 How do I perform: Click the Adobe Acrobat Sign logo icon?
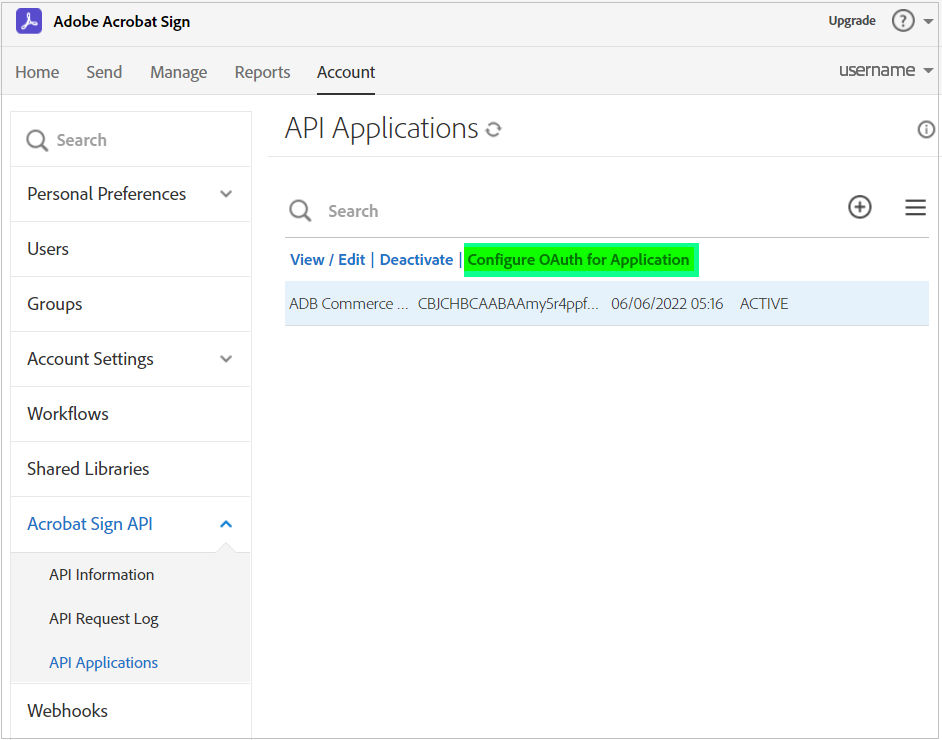[29, 21]
